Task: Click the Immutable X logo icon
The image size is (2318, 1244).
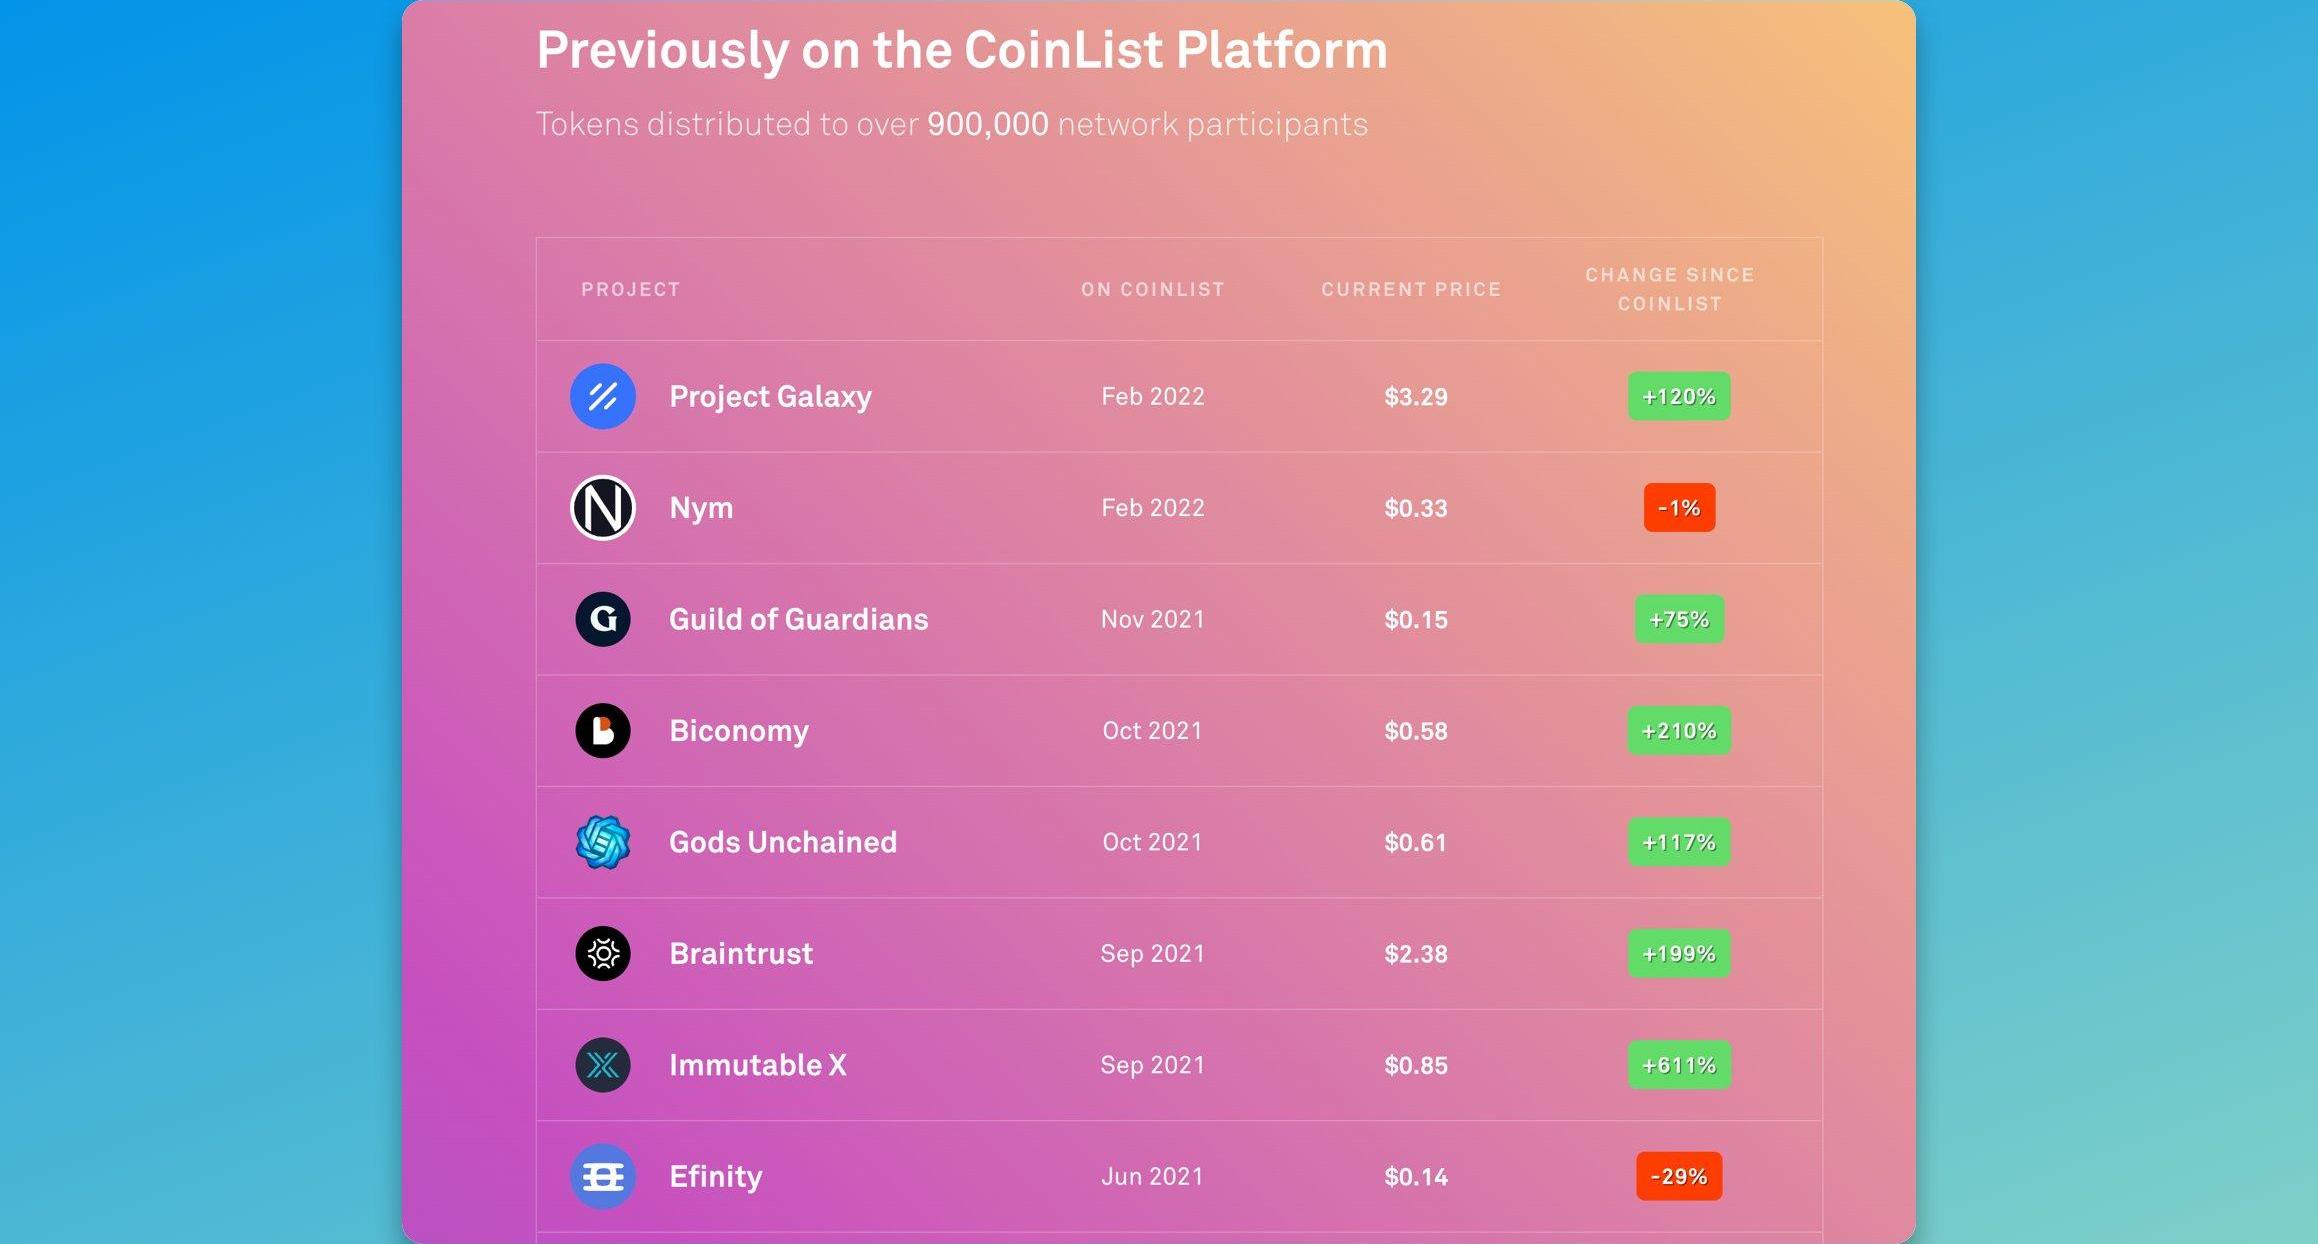Action: click(603, 1065)
